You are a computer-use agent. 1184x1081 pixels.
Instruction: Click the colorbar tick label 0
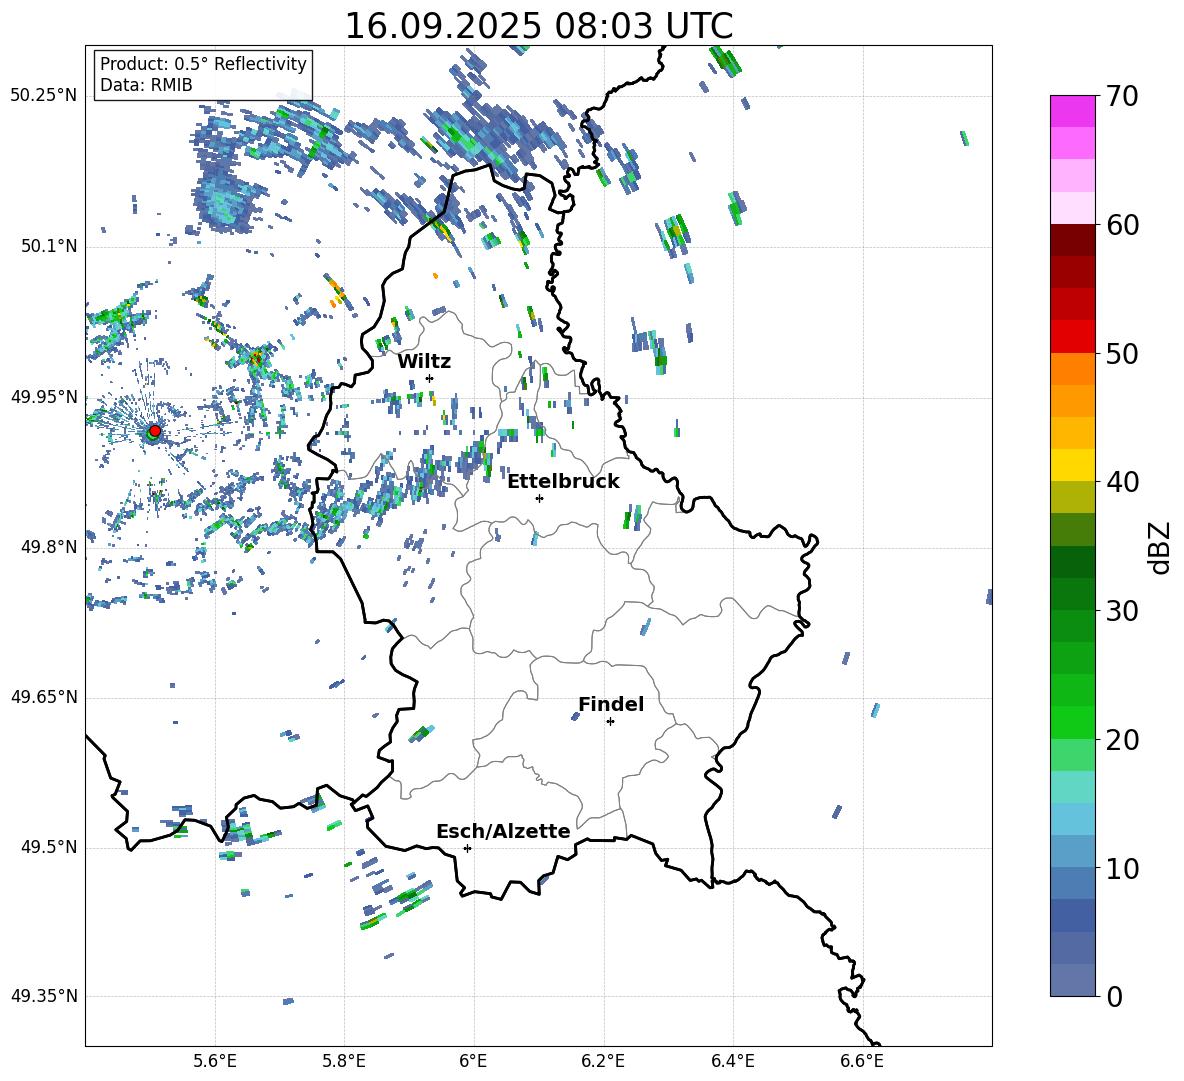click(x=1115, y=997)
